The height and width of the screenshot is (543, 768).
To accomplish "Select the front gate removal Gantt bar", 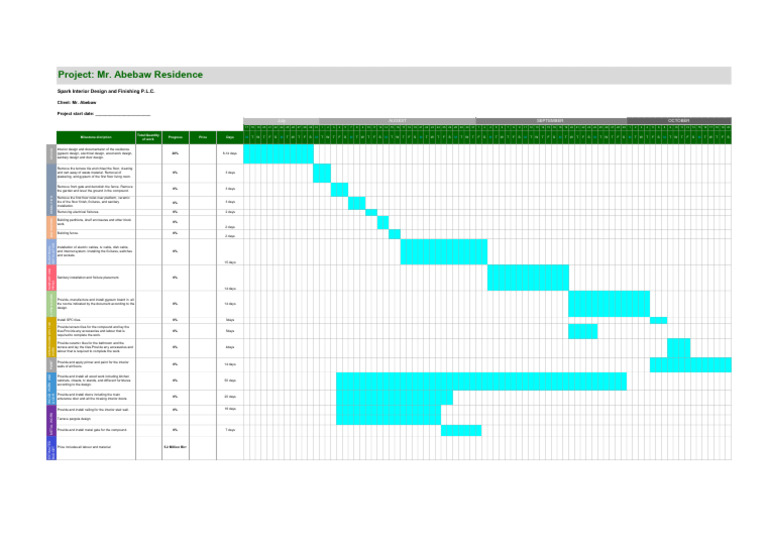I will pos(339,189).
